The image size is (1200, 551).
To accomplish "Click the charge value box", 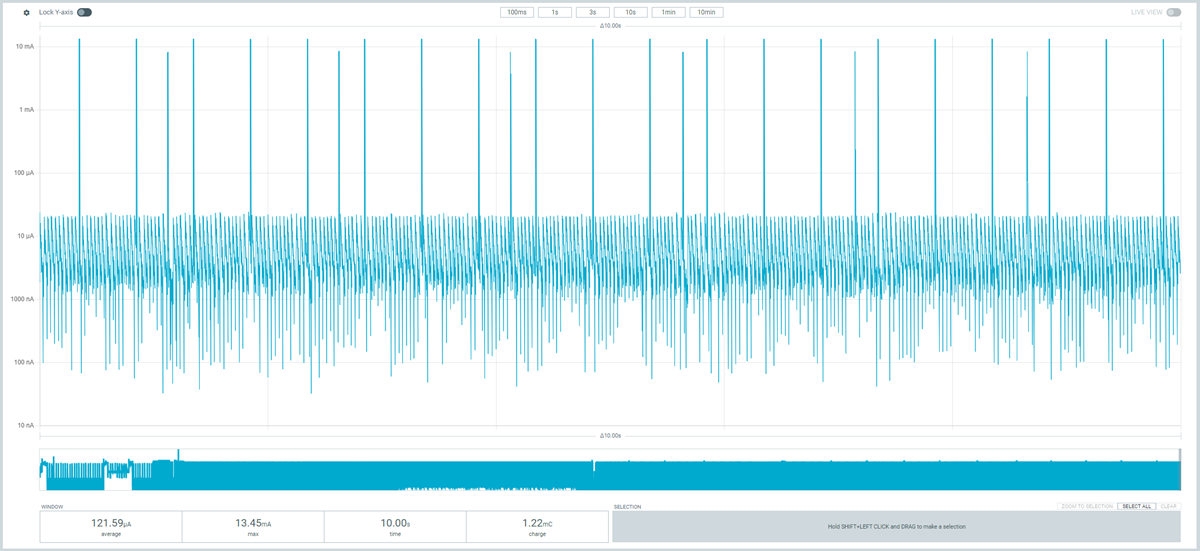I will point(537,527).
